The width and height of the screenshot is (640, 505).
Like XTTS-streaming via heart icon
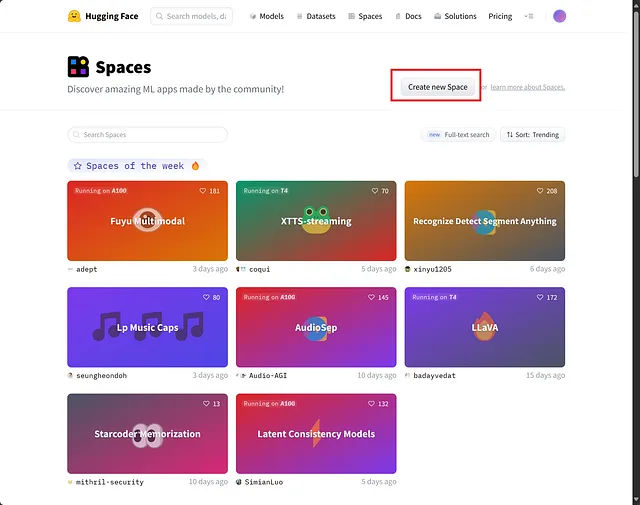click(375, 191)
